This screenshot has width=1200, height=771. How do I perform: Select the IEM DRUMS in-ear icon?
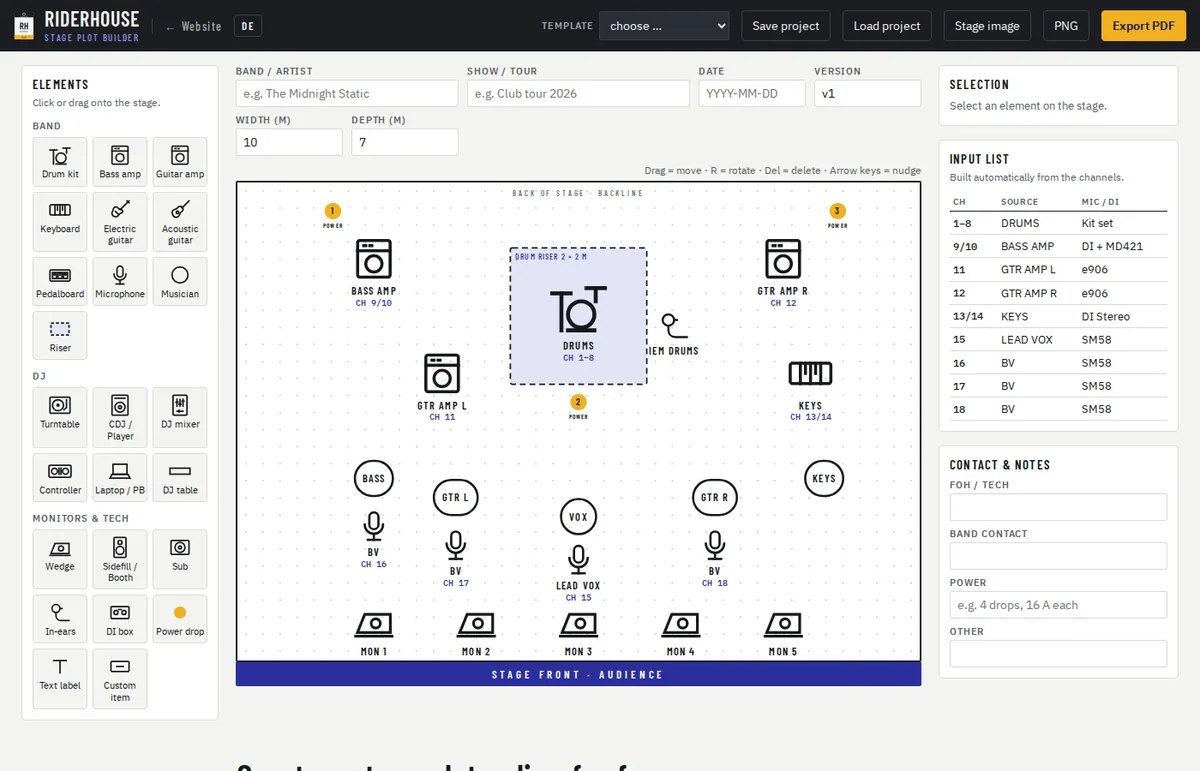tap(672, 327)
